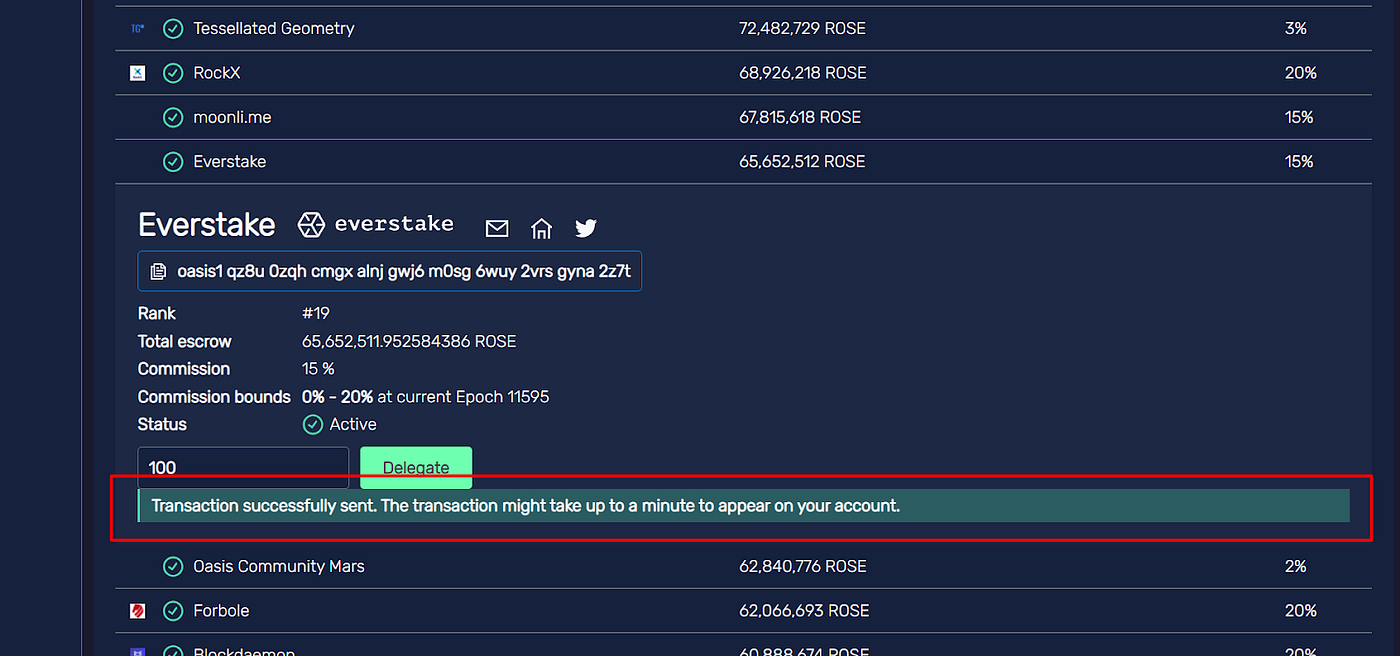Viewport: 1400px width, 656px height.
Task: Click the Tessellated Geometry status checkmark
Action: click(x=173, y=29)
